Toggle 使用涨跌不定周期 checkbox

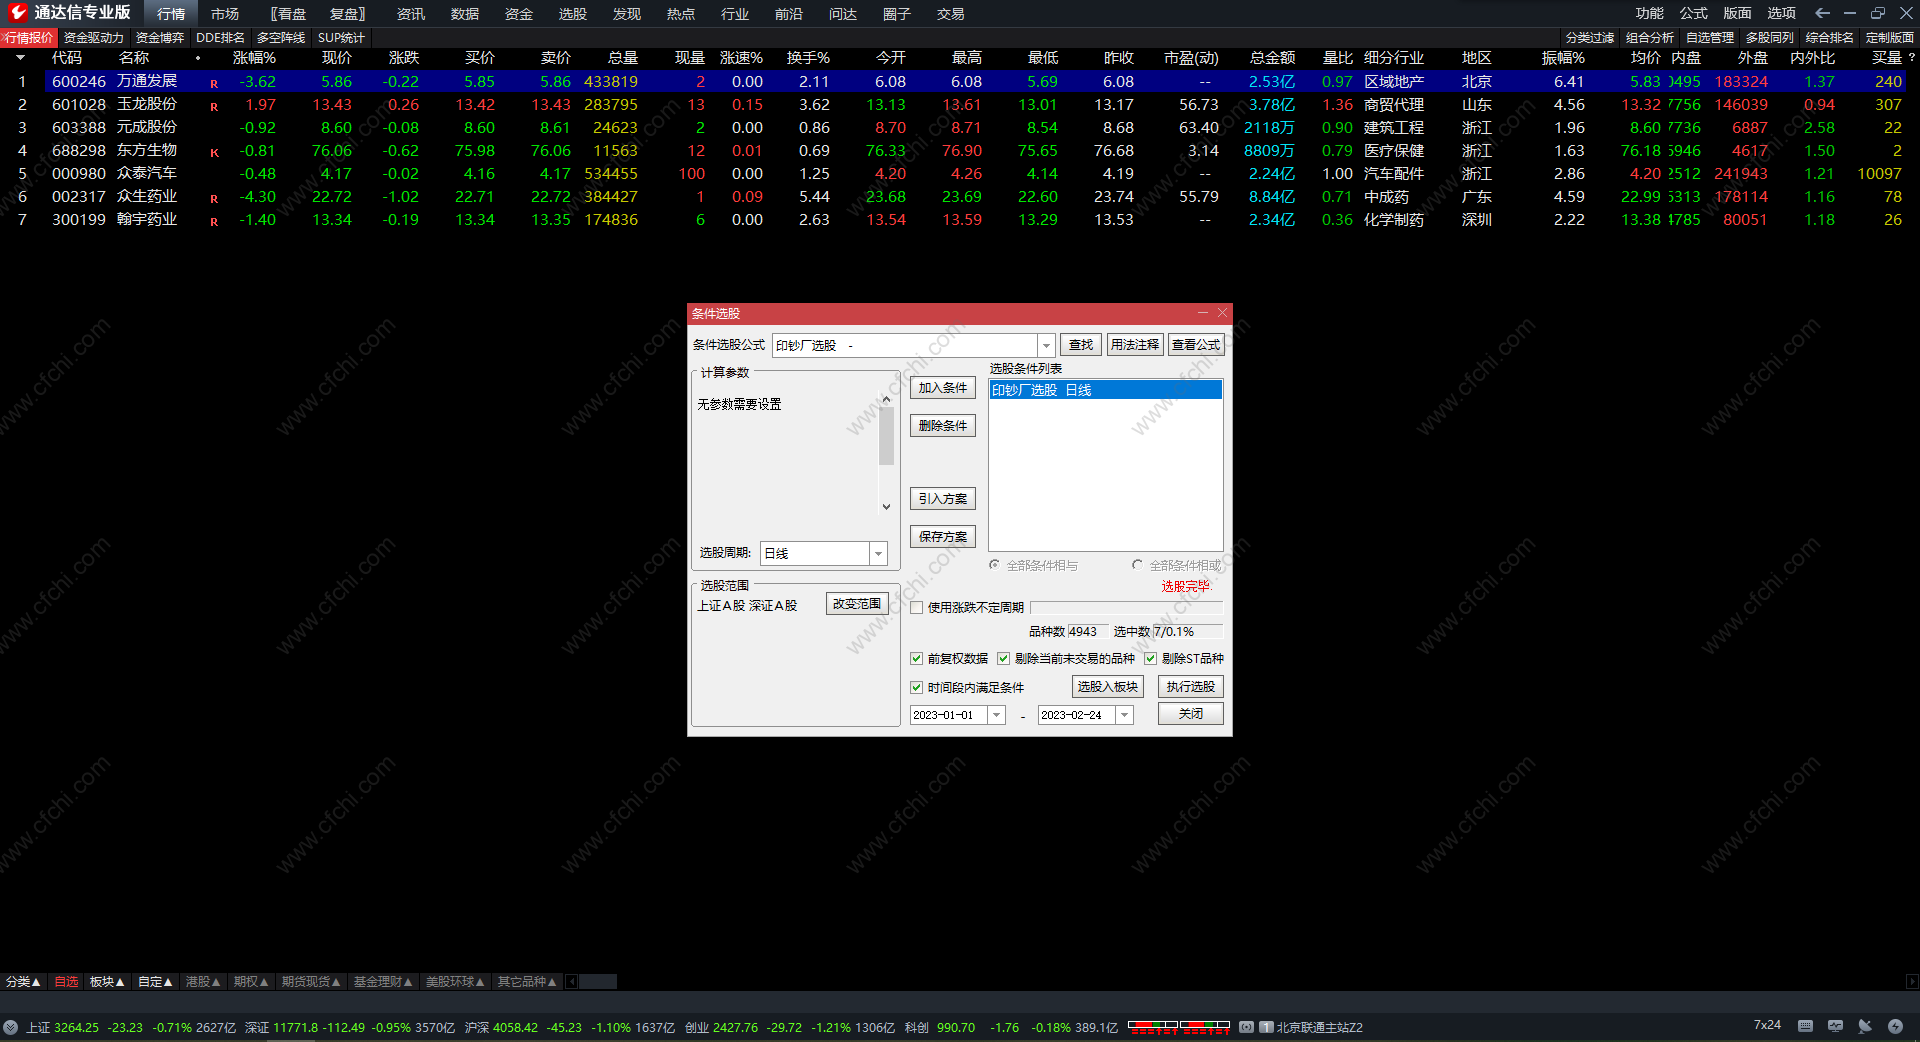pos(917,607)
